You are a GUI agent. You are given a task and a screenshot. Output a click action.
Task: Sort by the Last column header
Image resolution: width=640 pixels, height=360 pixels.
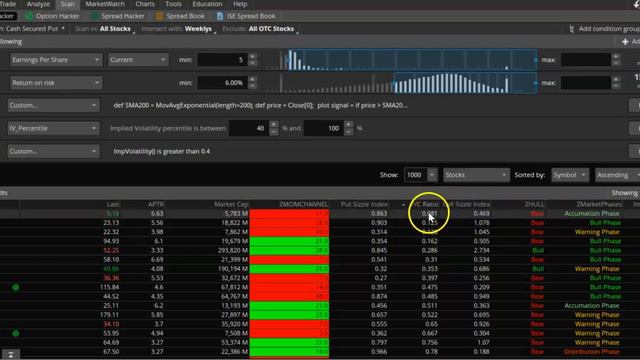coord(113,204)
